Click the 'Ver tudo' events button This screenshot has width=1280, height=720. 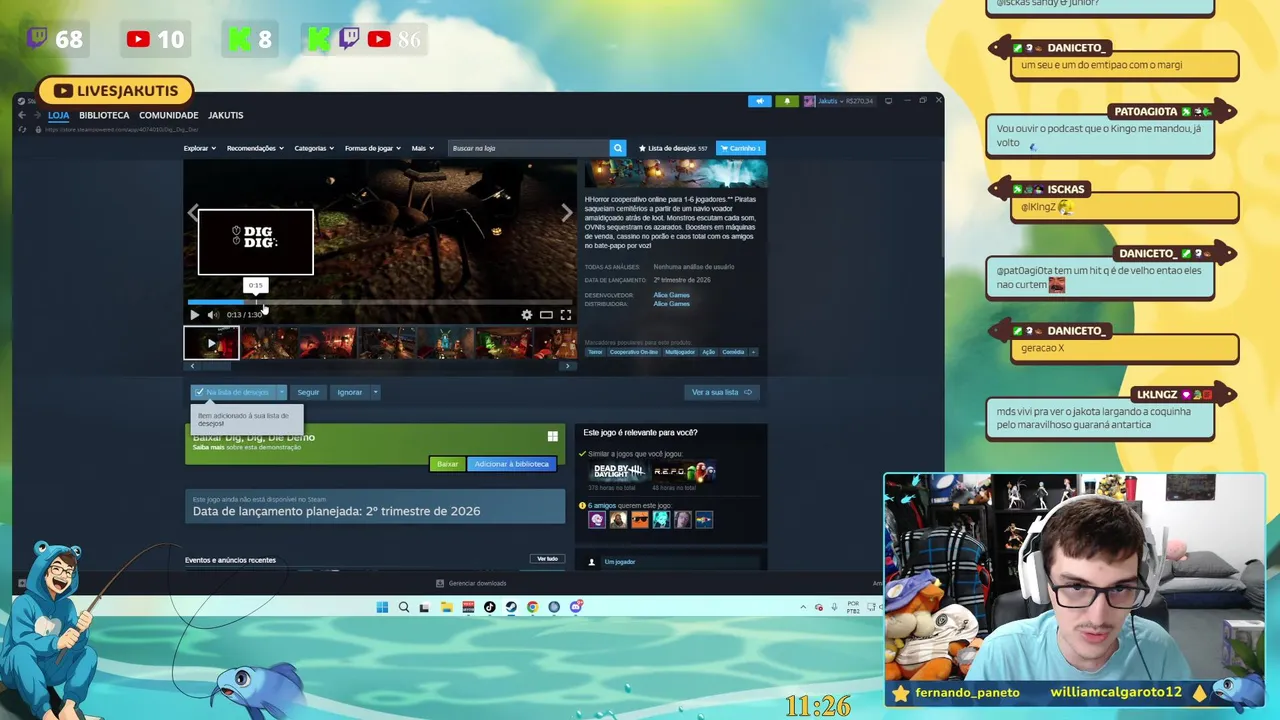point(547,559)
